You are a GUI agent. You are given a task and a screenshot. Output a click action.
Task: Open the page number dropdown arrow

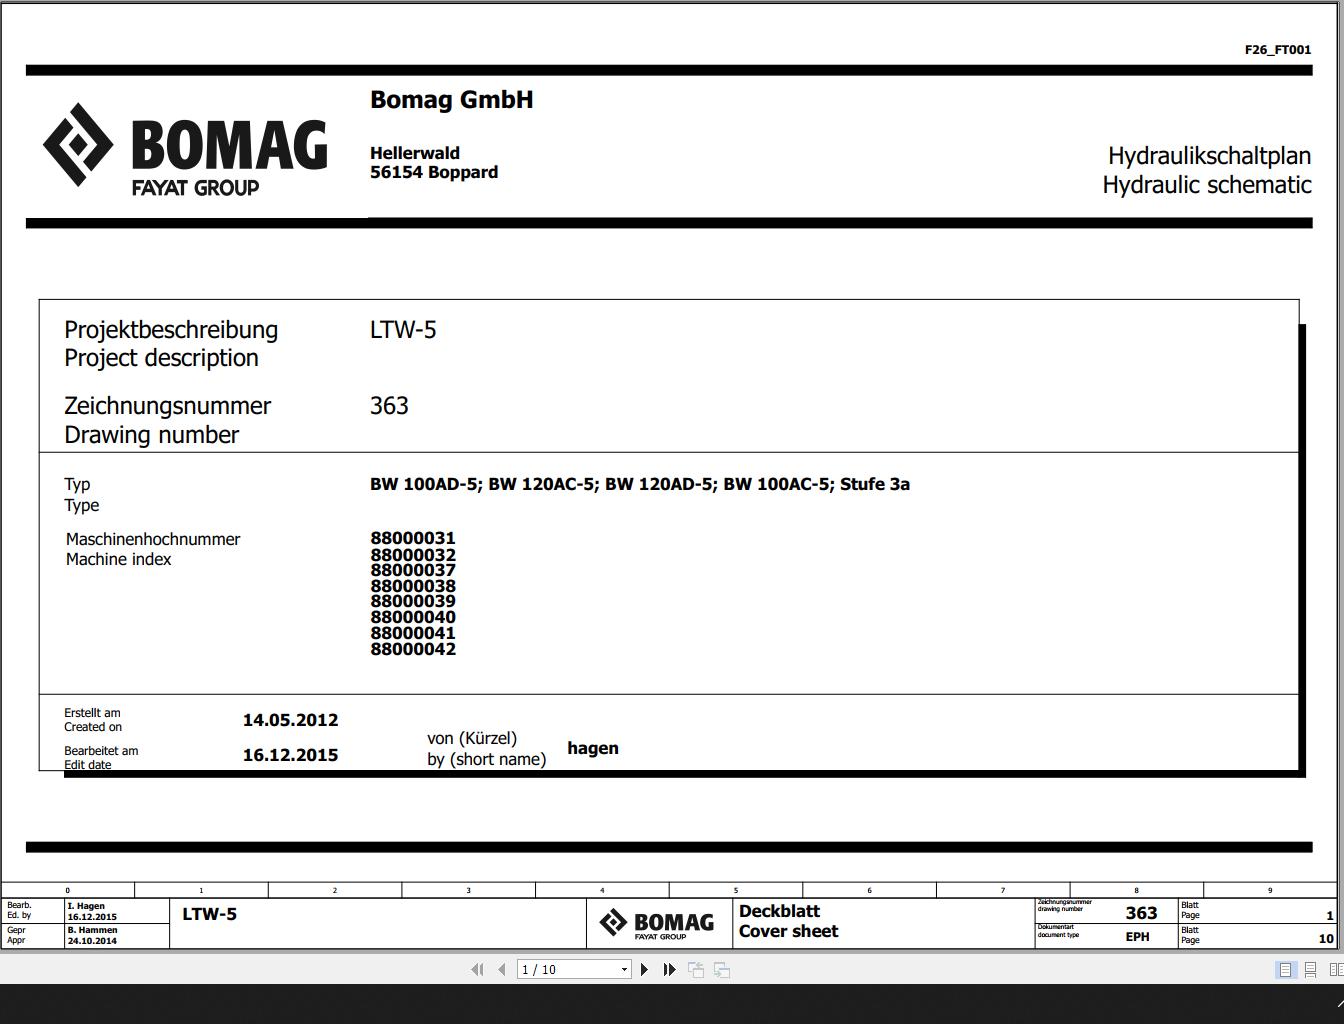point(624,969)
